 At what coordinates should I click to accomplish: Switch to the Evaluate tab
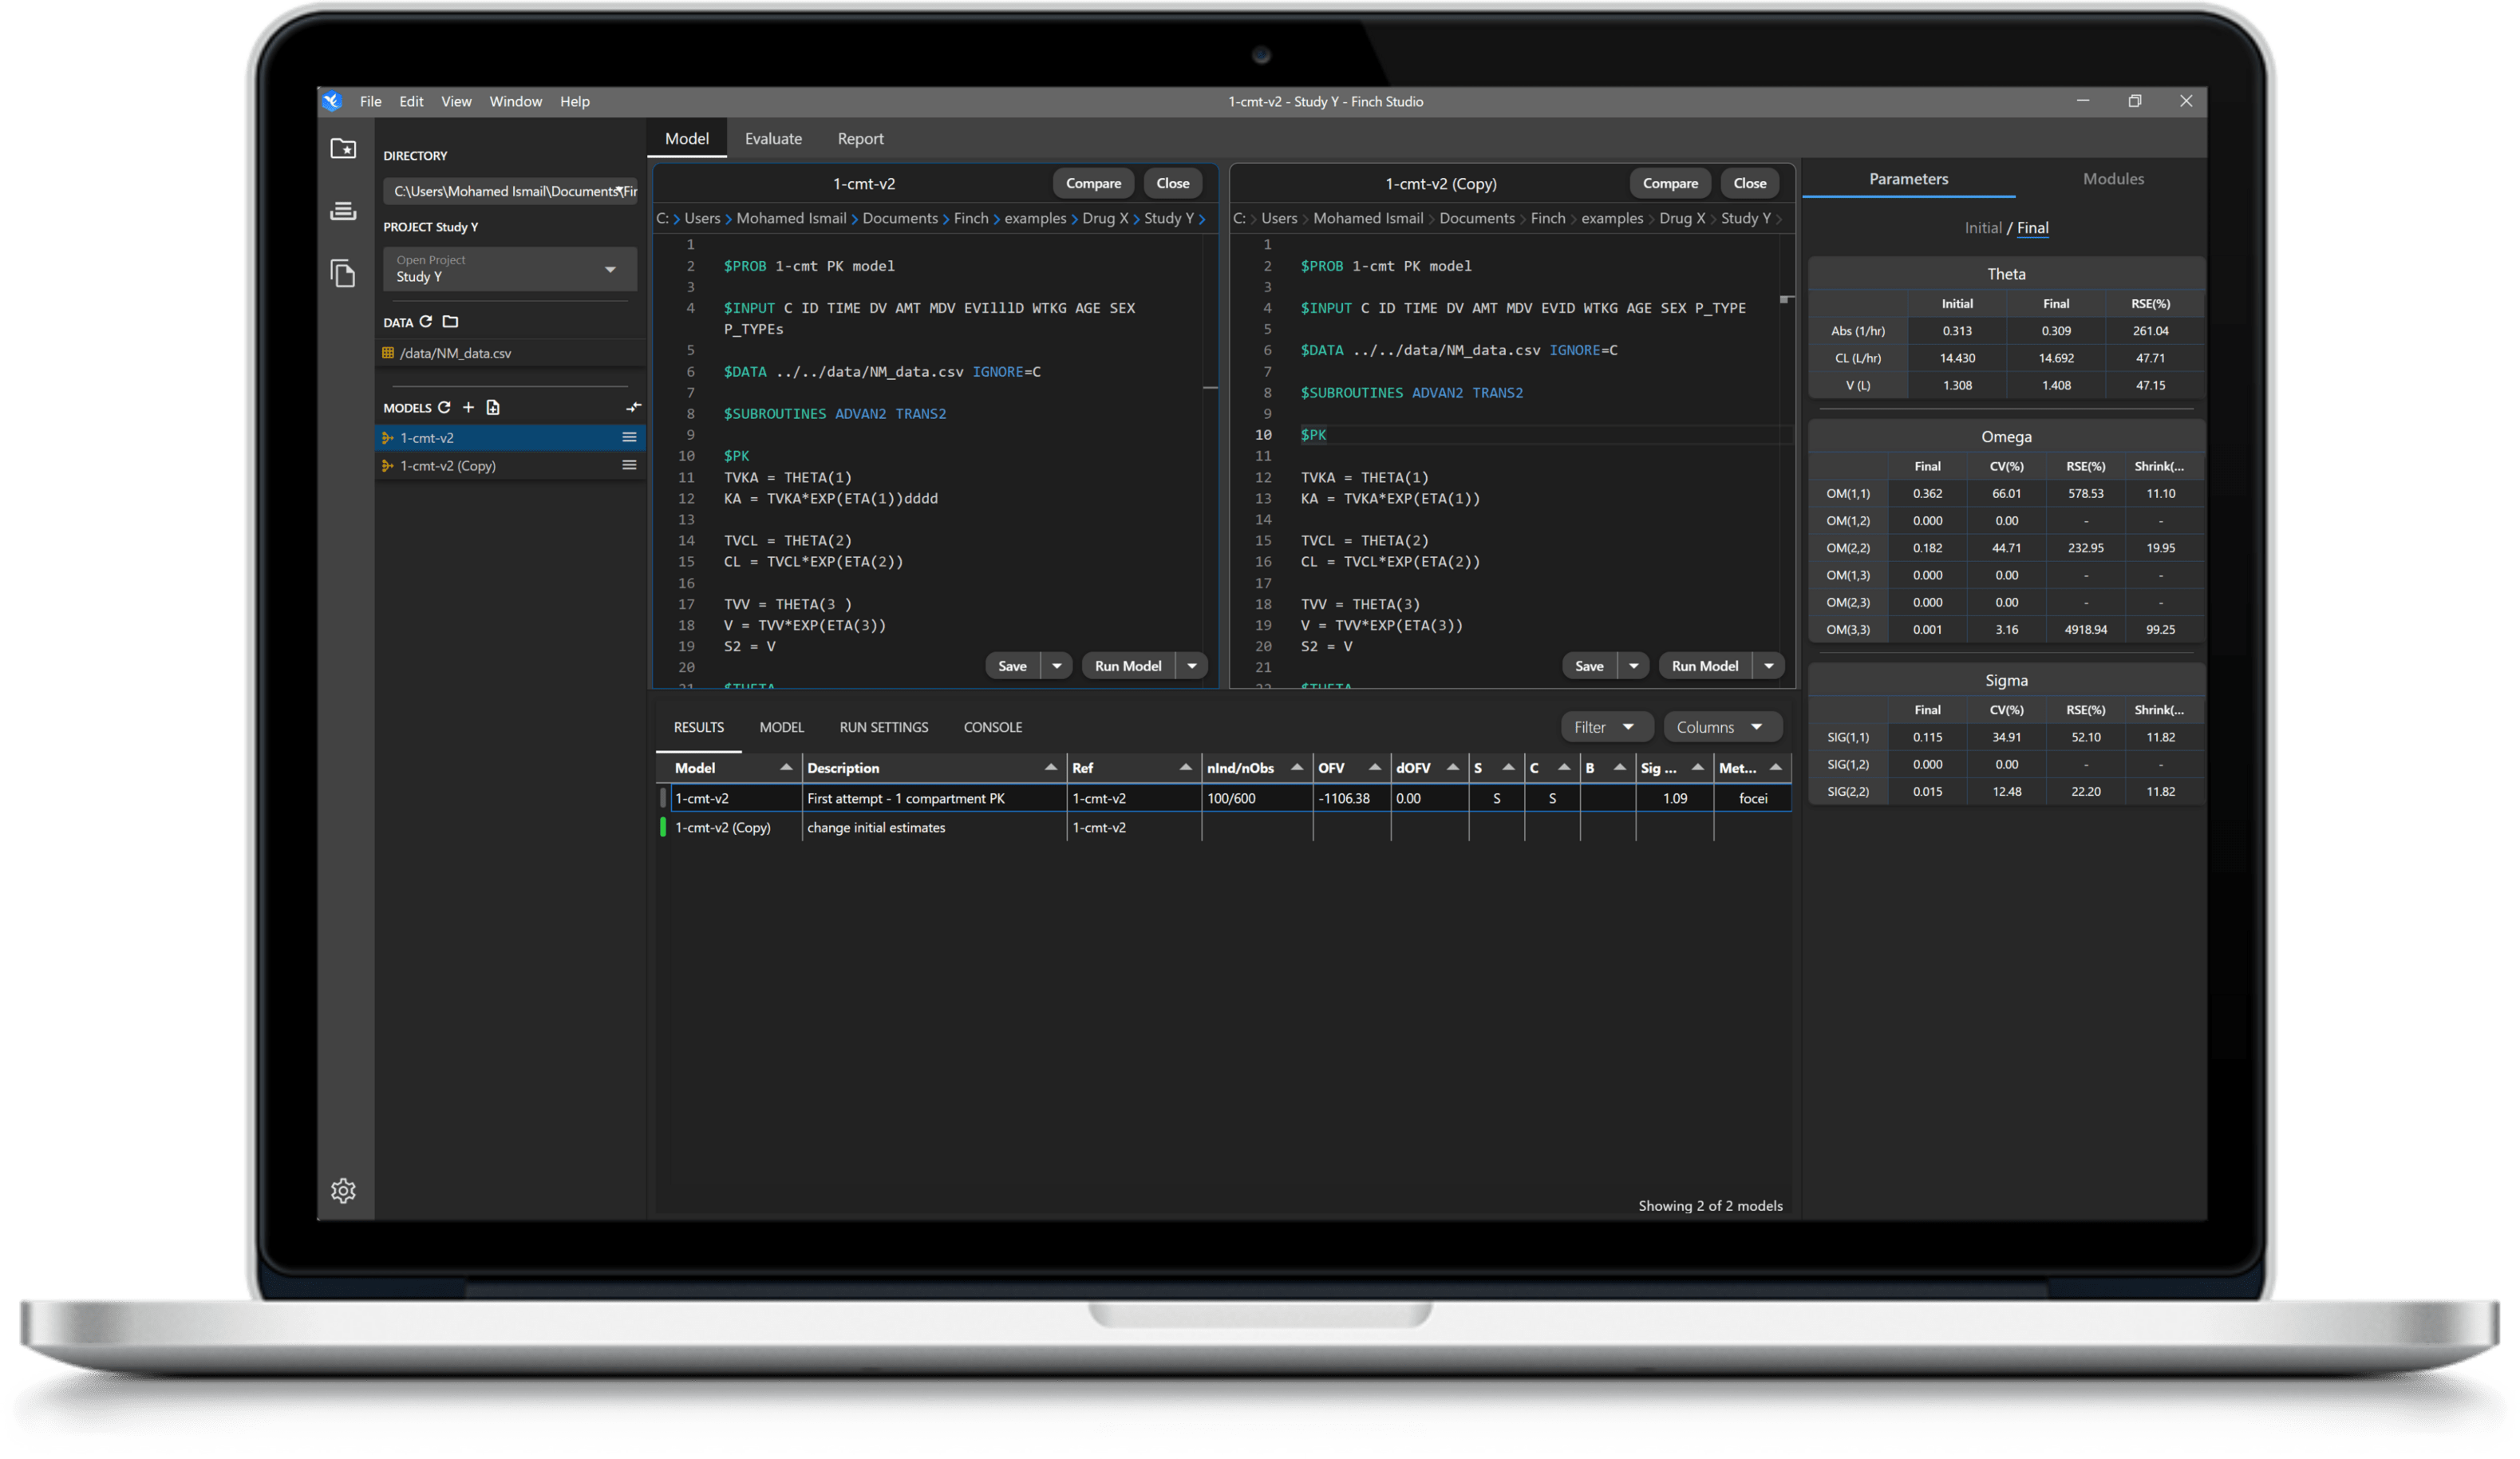tap(773, 138)
